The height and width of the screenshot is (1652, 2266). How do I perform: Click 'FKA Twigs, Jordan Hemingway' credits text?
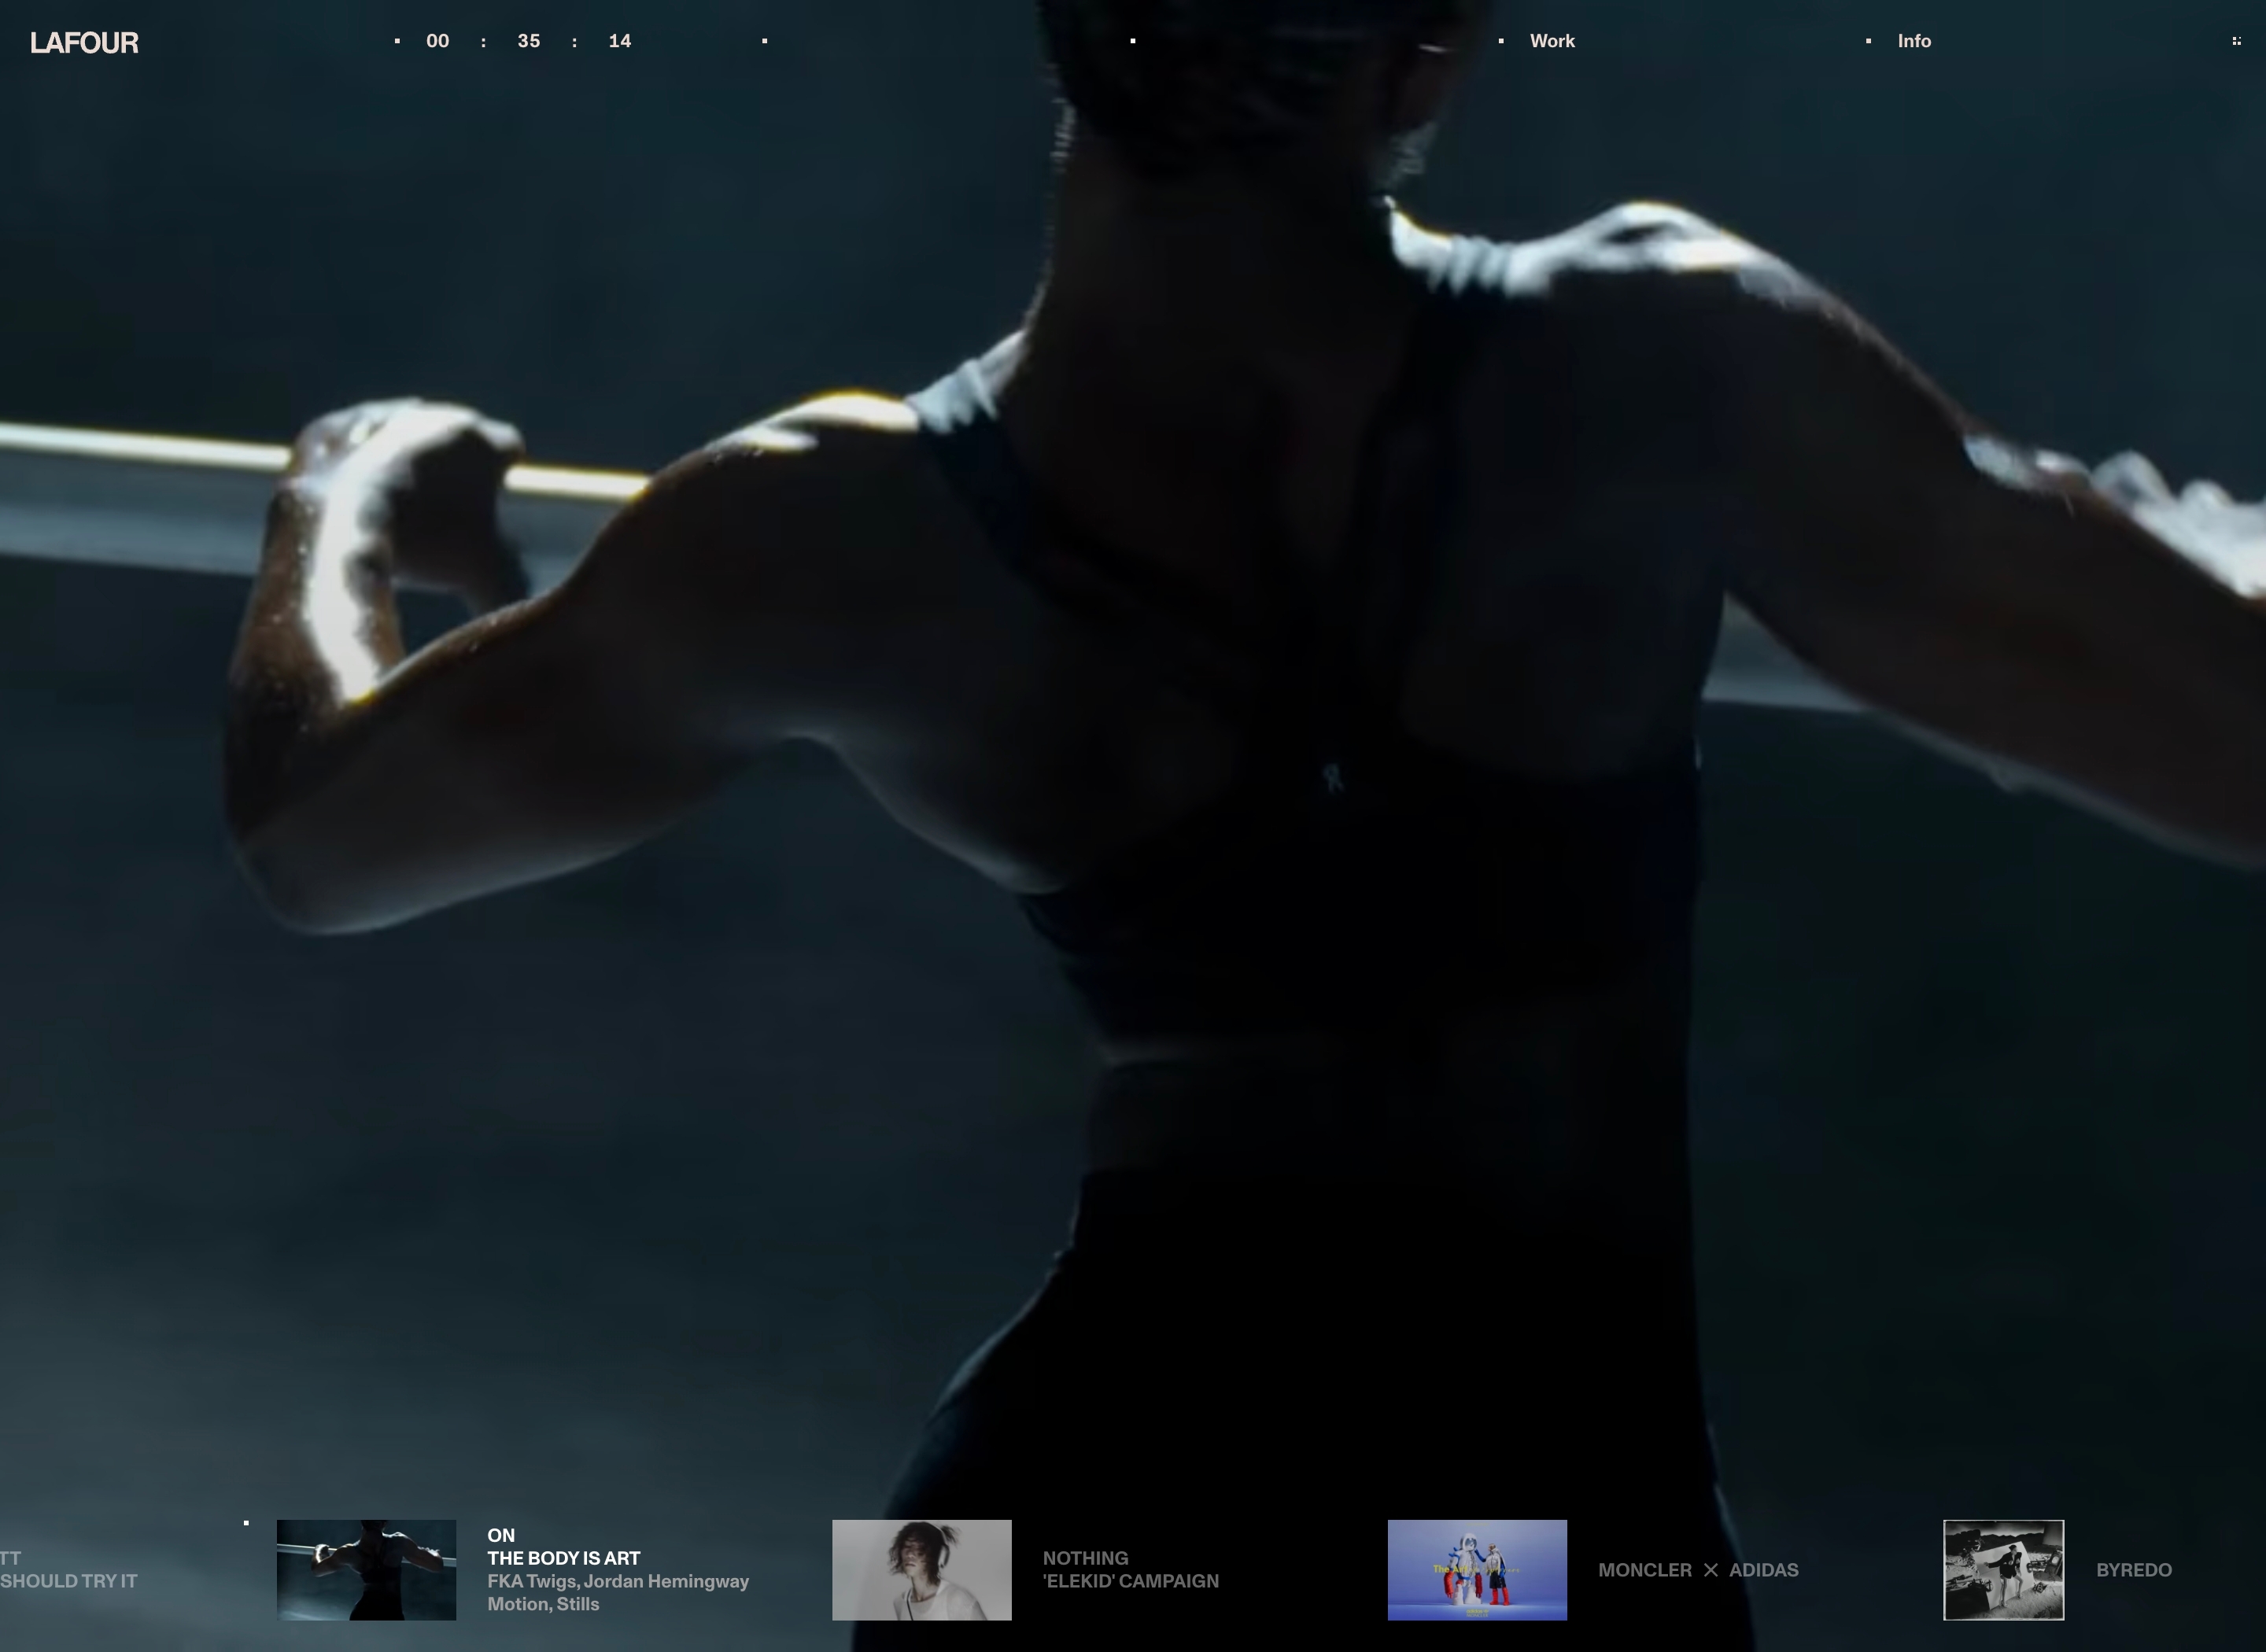pos(617,1581)
